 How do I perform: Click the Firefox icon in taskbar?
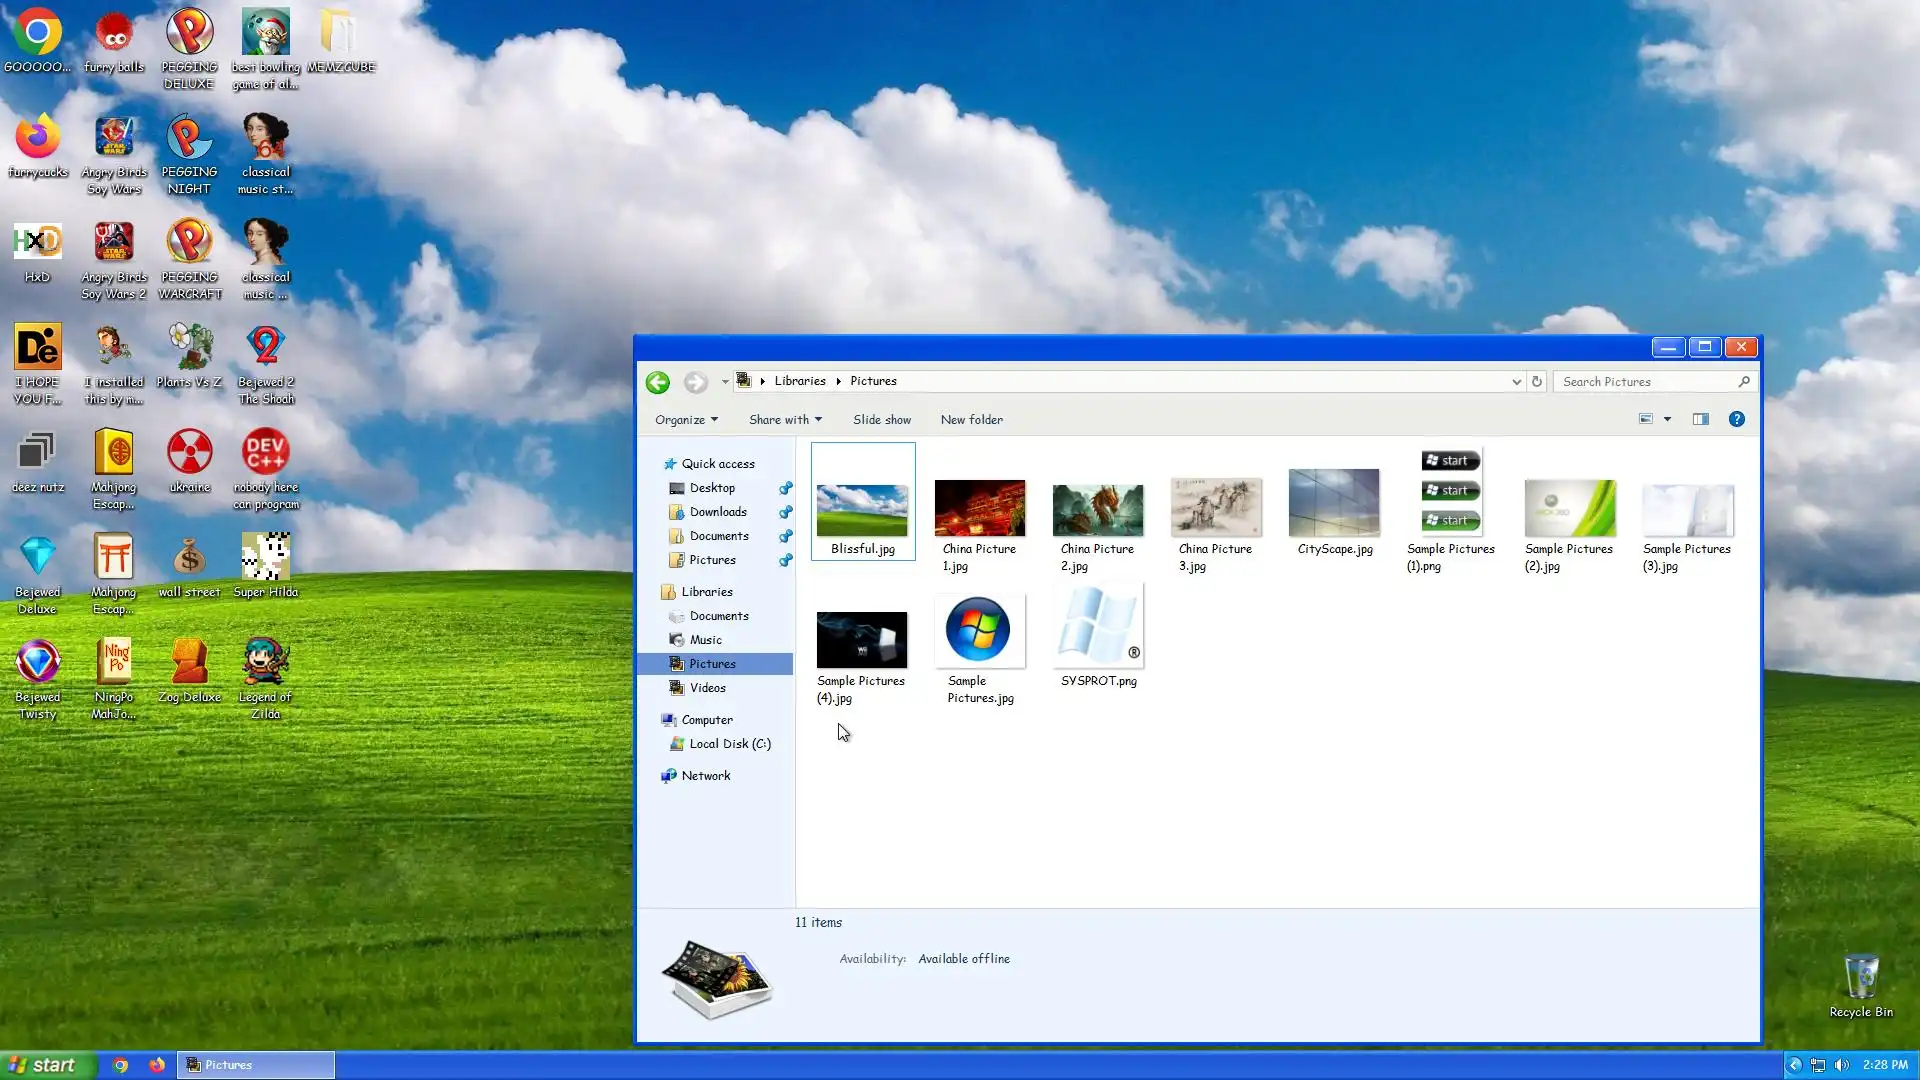click(x=157, y=1065)
